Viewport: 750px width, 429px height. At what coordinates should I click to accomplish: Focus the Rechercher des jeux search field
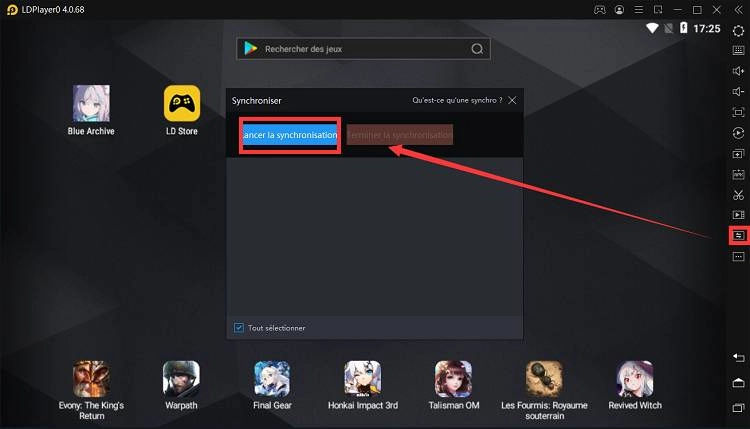click(x=363, y=49)
